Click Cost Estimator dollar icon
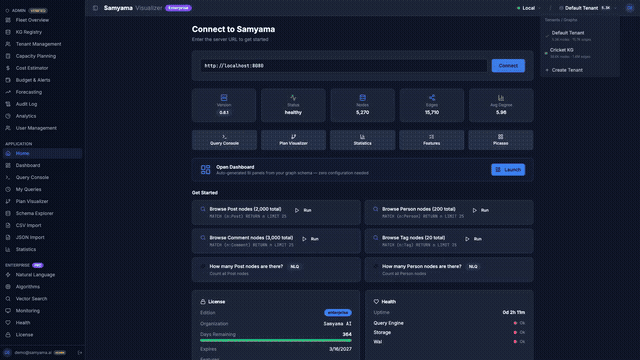This screenshot has height=360, width=640. tap(8, 68)
